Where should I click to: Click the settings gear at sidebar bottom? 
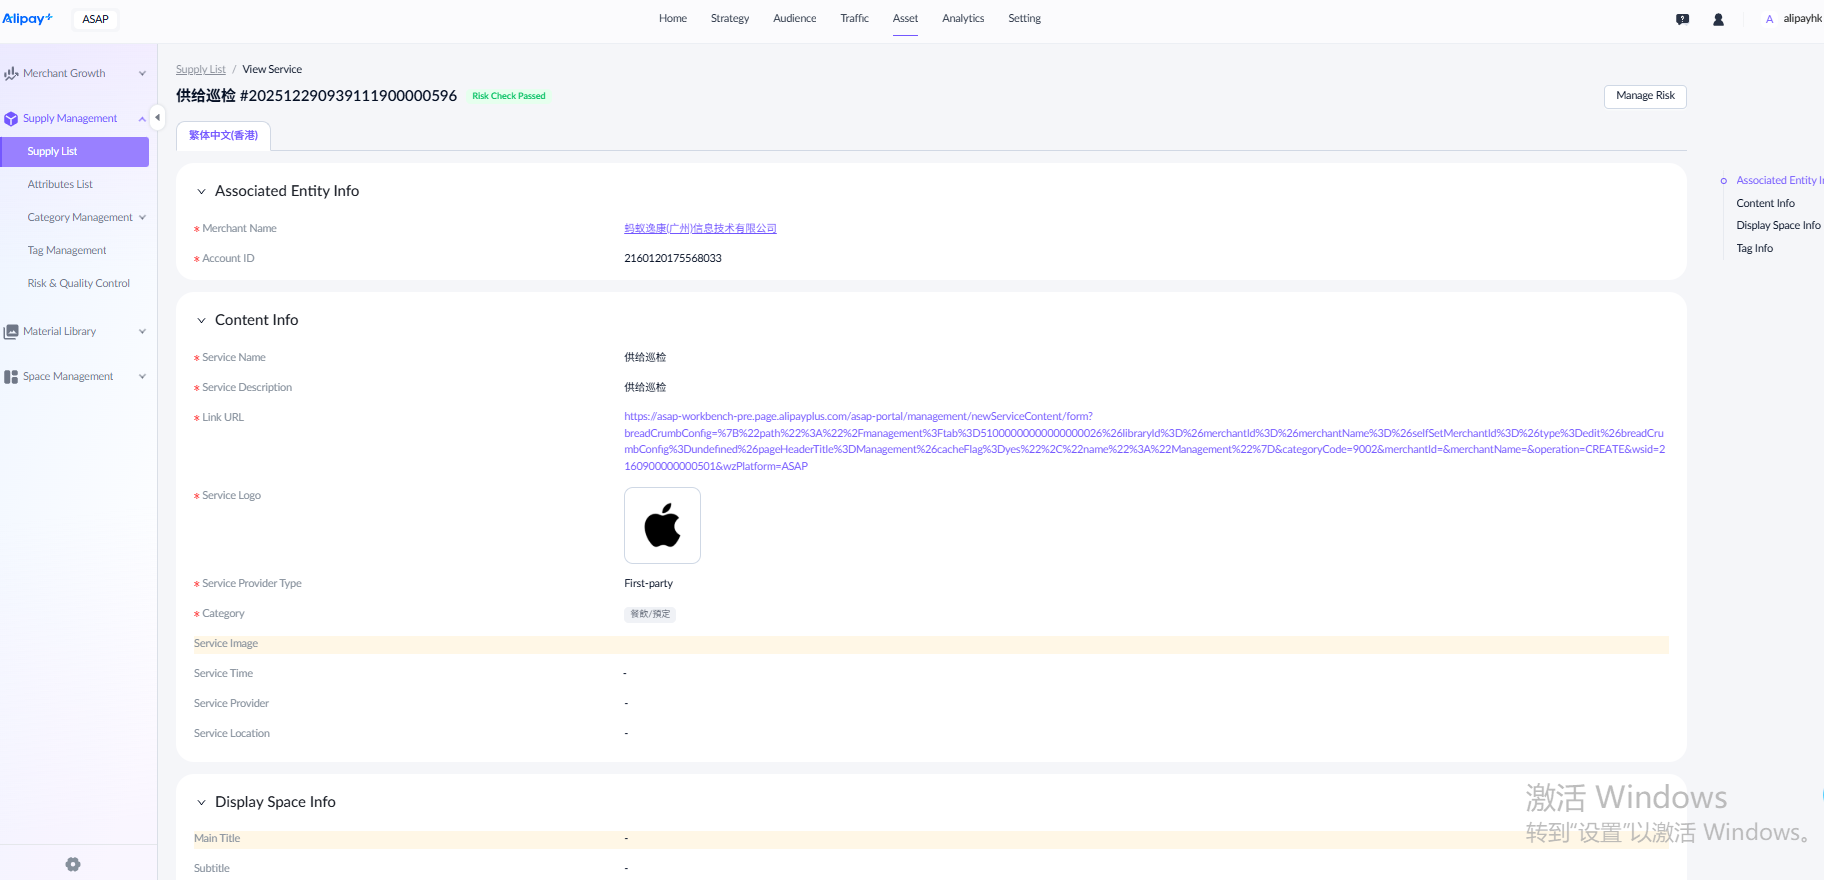pyautogui.click(x=73, y=864)
